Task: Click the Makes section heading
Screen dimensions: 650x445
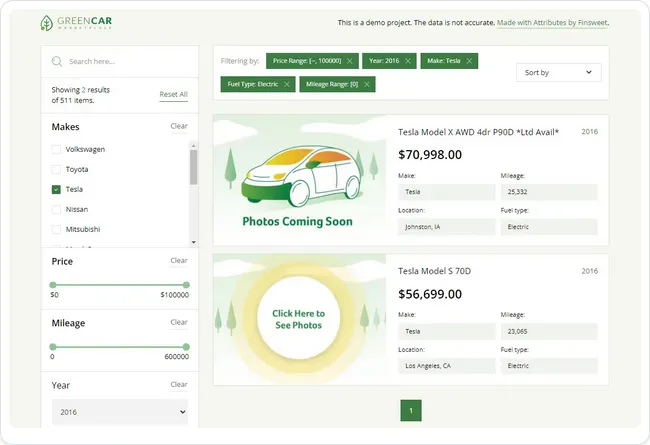Action: click(x=65, y=127)
